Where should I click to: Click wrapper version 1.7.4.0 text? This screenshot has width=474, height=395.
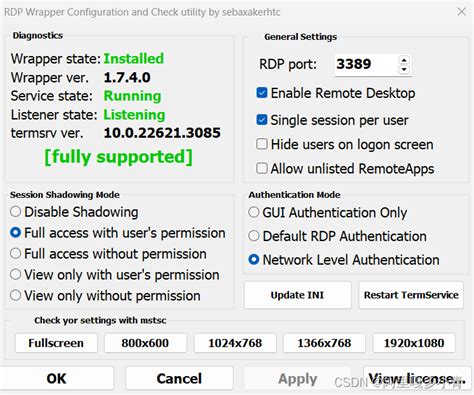(127, 77)
